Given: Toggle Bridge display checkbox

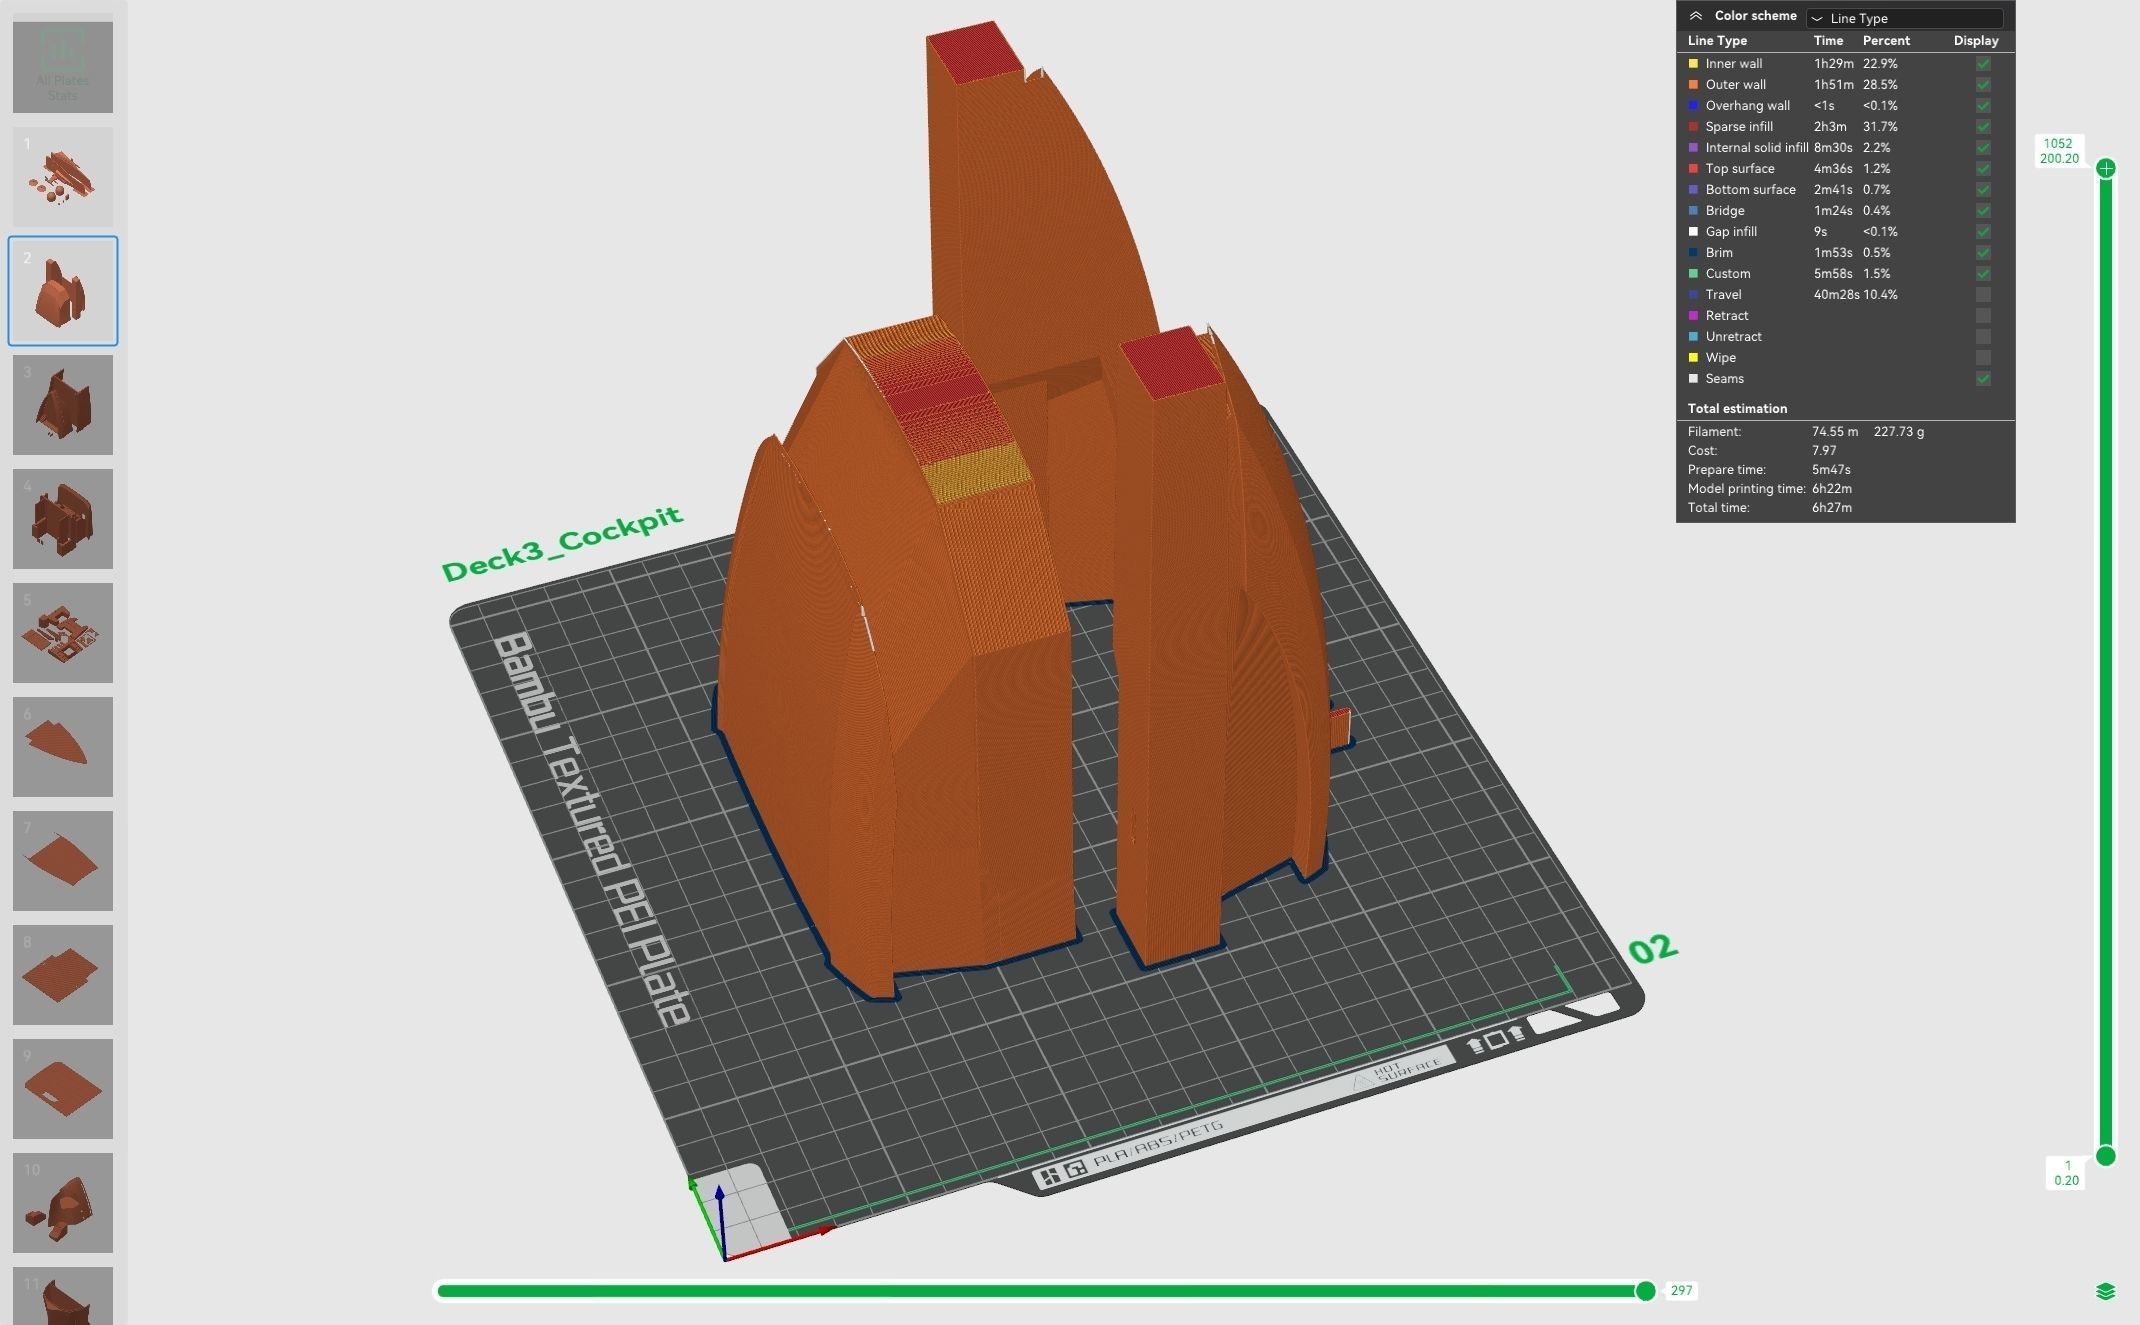Looking at the screenshot, I should (1983, 211).
